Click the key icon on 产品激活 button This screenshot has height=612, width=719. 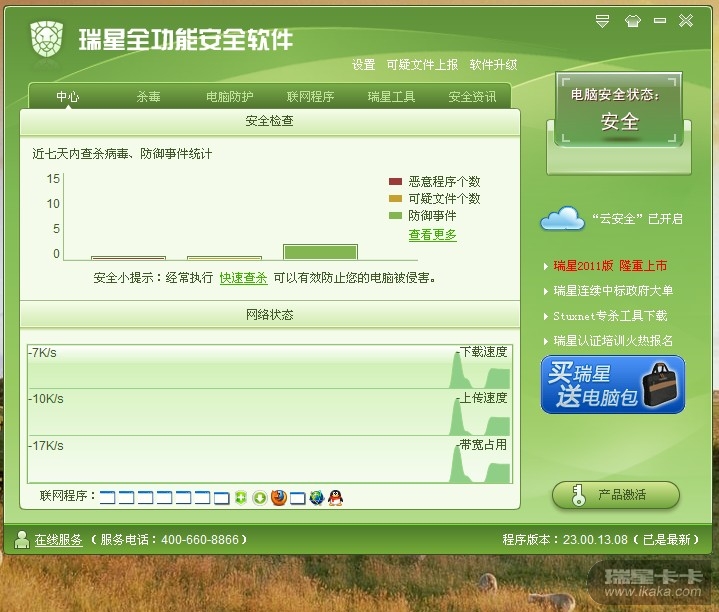click(578, 495)
